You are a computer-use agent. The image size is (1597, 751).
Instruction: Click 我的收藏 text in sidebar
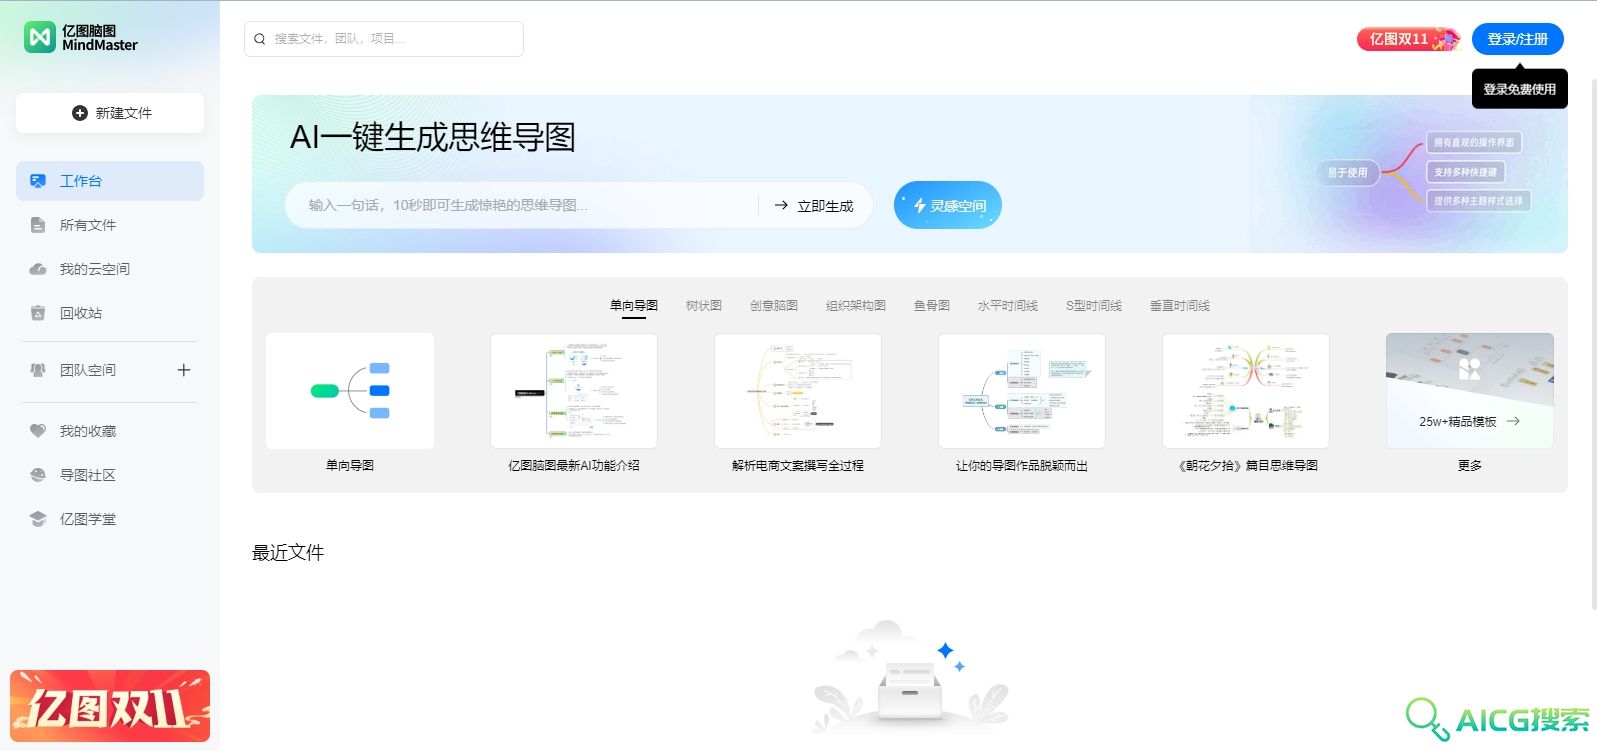88,431
